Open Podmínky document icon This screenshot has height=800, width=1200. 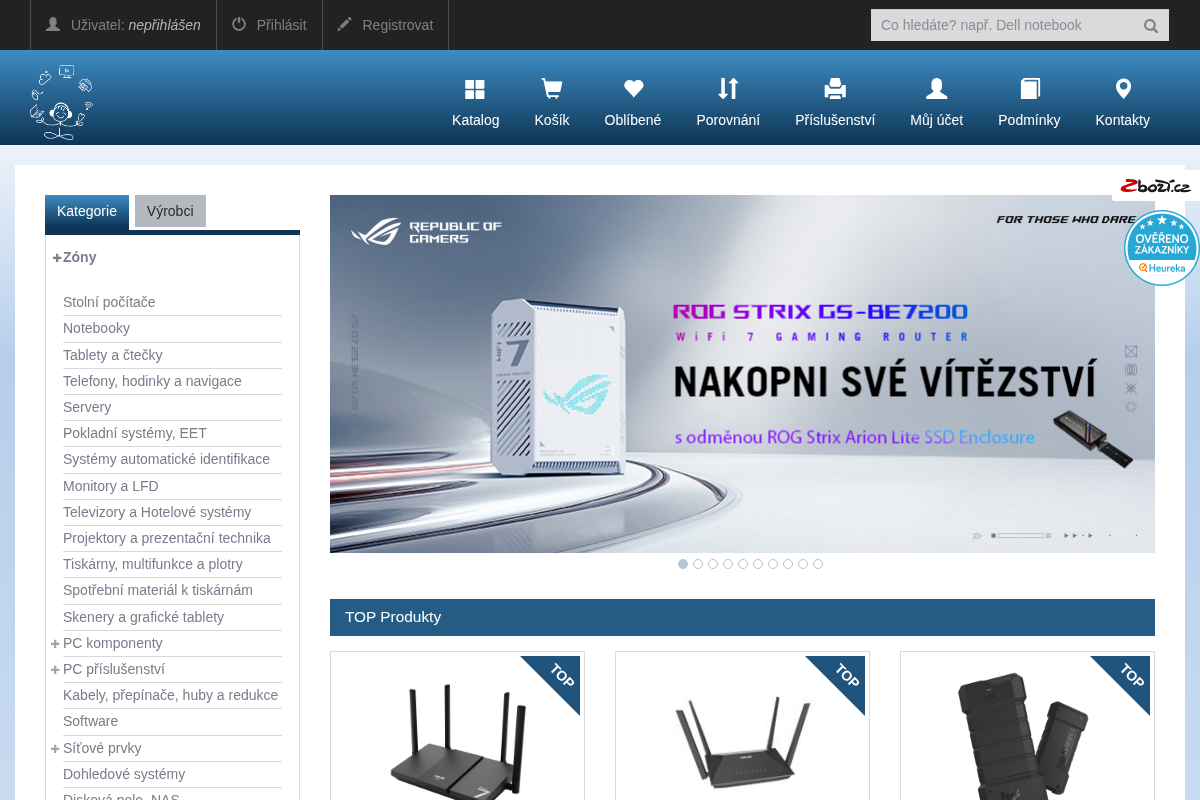point(1030,89)
